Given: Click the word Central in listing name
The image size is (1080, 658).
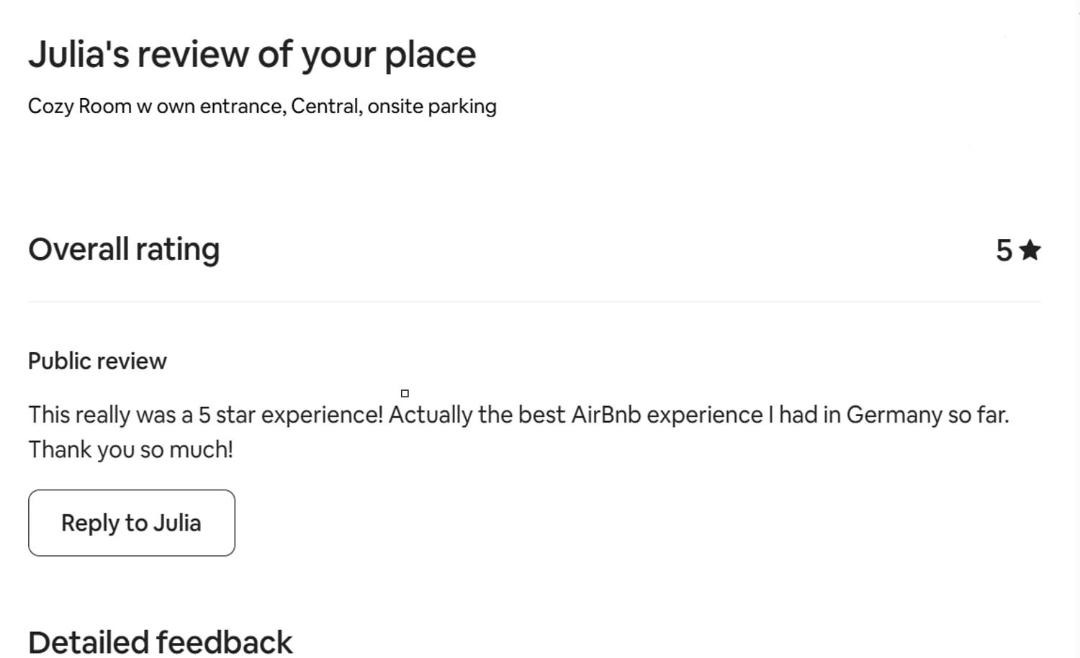Looking at the screenshot, I should coord(325,106).
